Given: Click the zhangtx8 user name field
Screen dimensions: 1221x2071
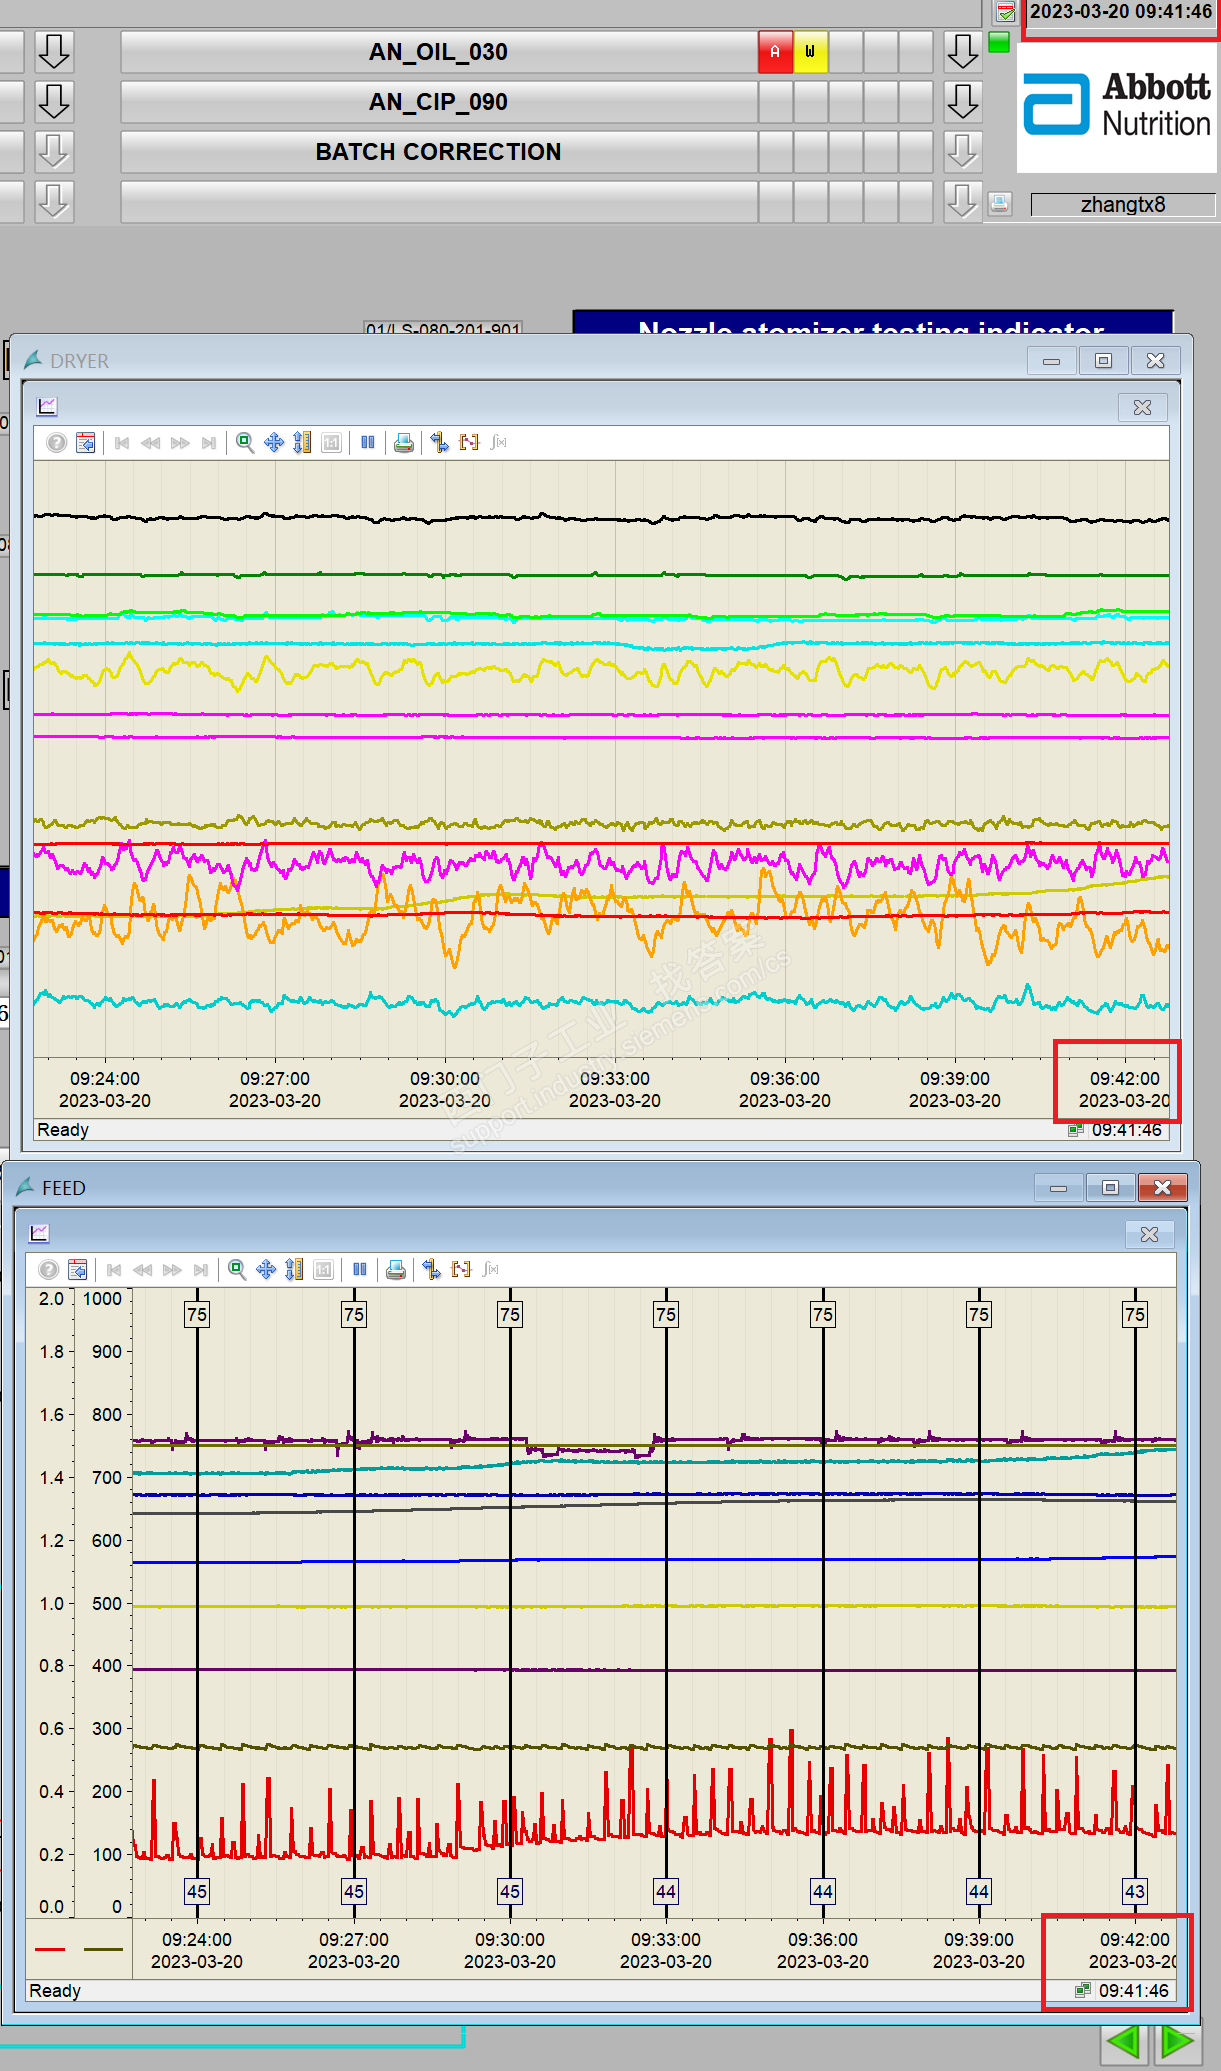Looking at the screenshot, I should coord(1122,205).
